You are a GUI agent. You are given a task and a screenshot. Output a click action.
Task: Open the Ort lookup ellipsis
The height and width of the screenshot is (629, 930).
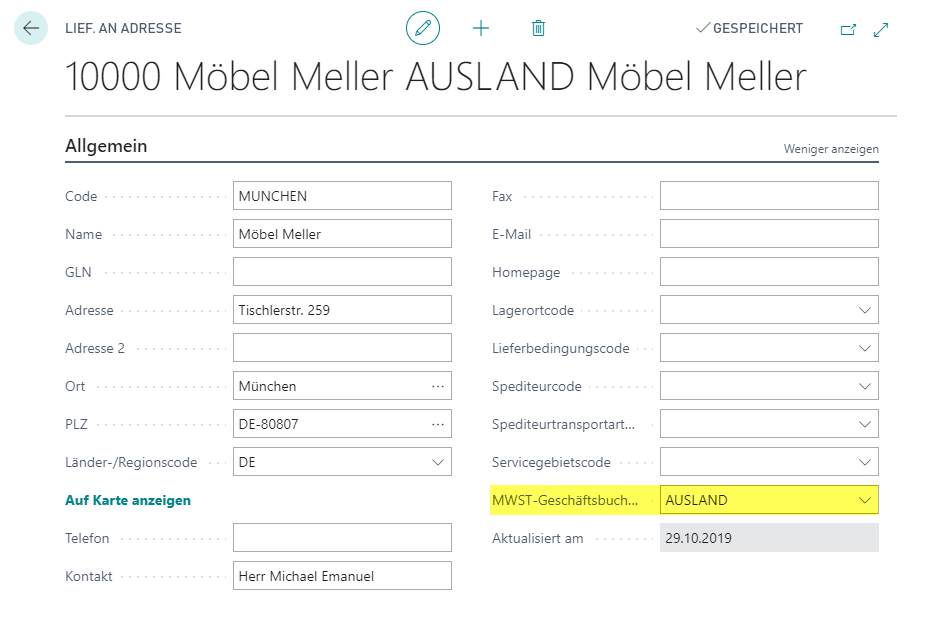point(438,387)
